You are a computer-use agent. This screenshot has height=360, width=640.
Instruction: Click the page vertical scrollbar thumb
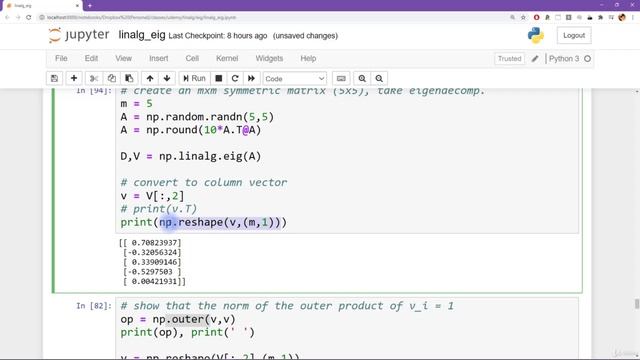(637, 304)
